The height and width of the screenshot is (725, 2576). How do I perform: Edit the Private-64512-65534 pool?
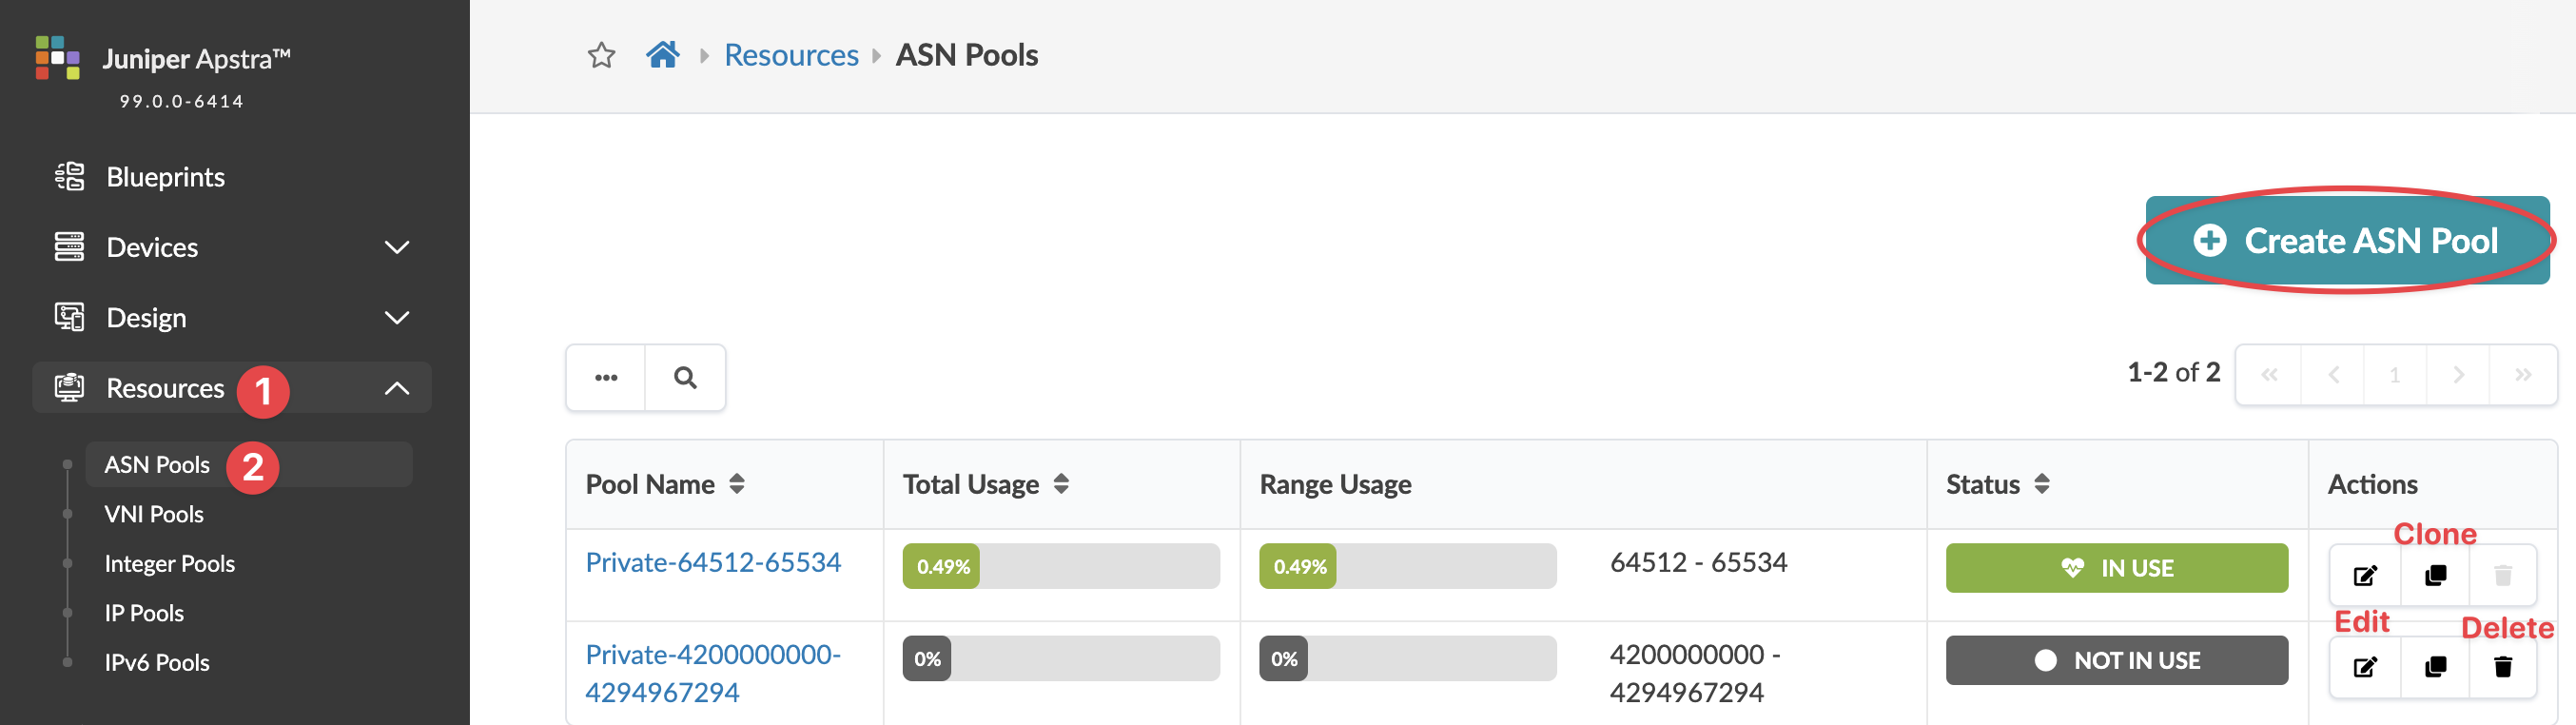point(2365,576)
